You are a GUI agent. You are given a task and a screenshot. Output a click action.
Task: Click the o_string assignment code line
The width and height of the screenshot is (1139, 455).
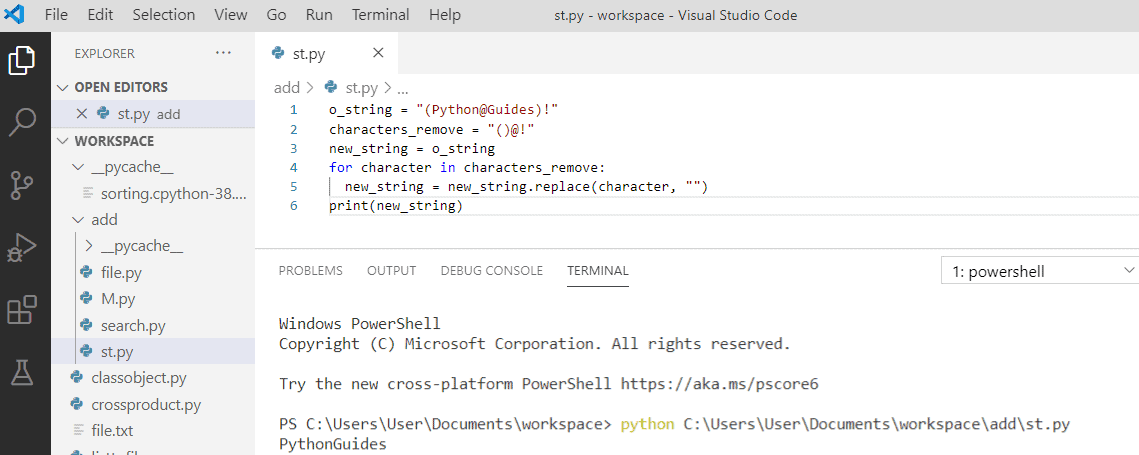(x=443, y=110)
